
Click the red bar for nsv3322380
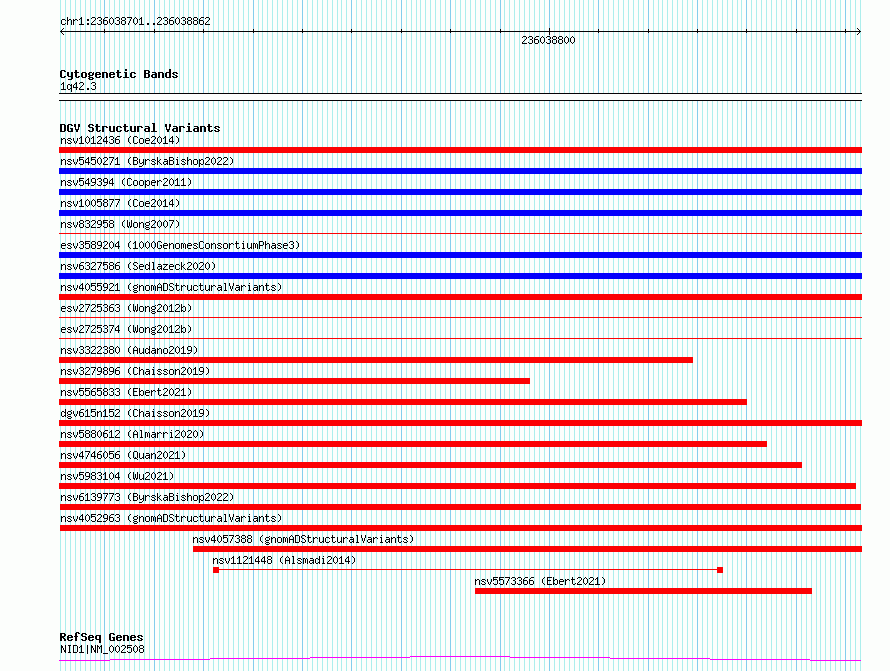pos(376,360)
